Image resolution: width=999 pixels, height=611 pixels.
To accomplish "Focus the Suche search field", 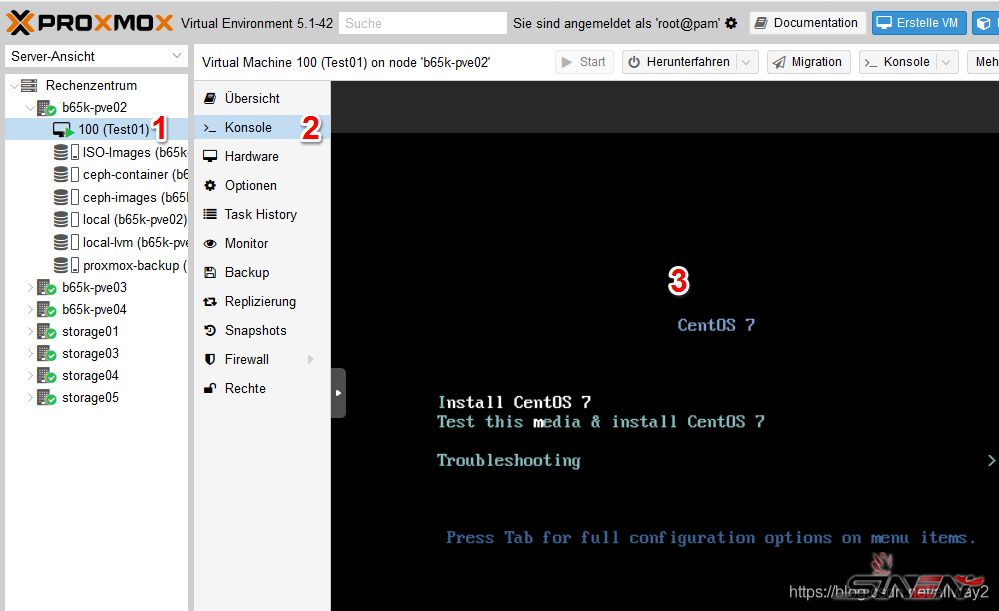I will point(422,24).
